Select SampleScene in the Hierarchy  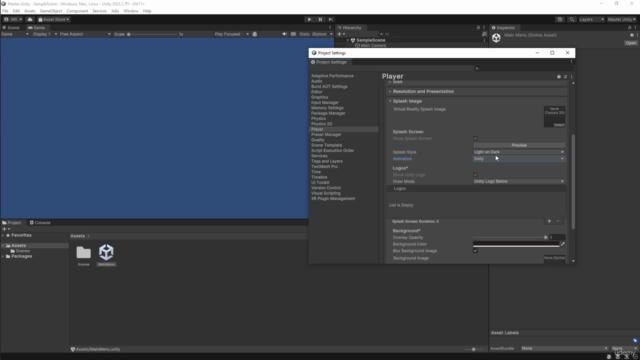click(370, 40)
